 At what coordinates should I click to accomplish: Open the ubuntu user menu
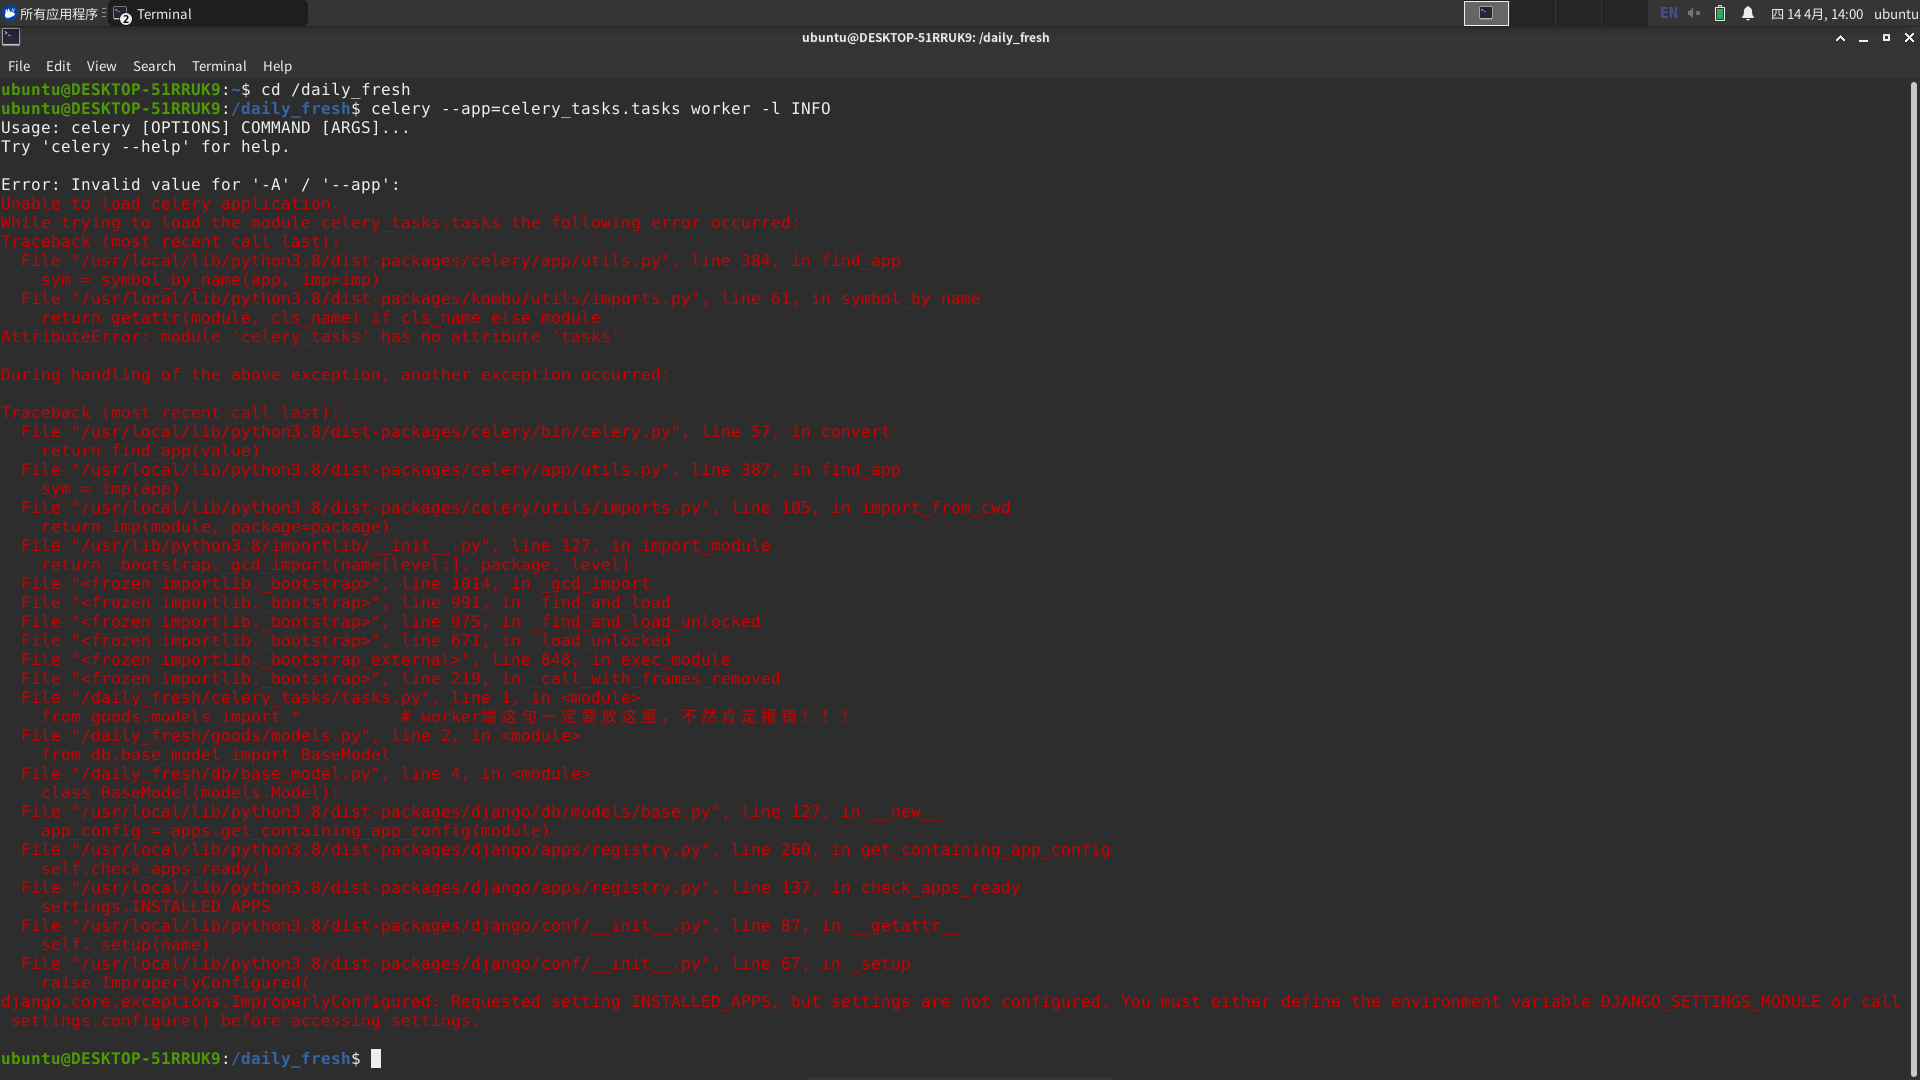tap(1895, 14)
